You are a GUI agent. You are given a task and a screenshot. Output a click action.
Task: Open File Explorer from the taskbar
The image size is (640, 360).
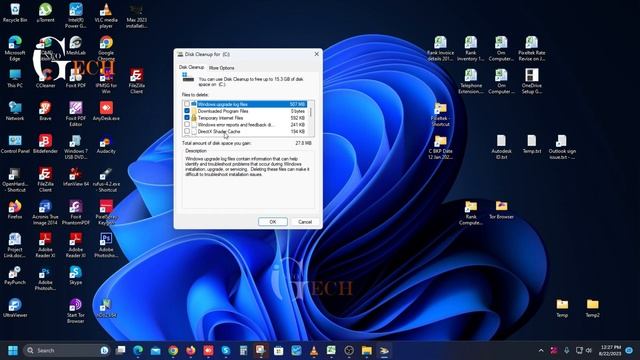[367, 350]
